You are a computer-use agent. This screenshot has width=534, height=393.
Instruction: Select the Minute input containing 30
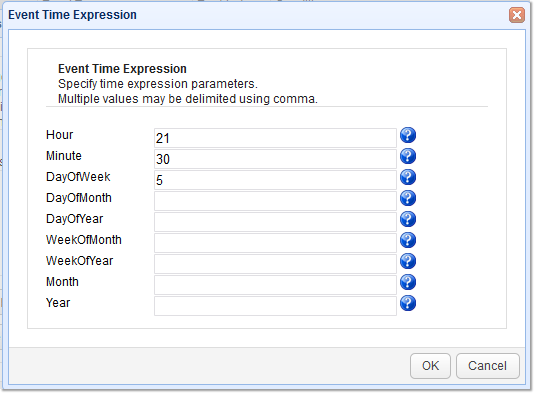pos(275,159)
